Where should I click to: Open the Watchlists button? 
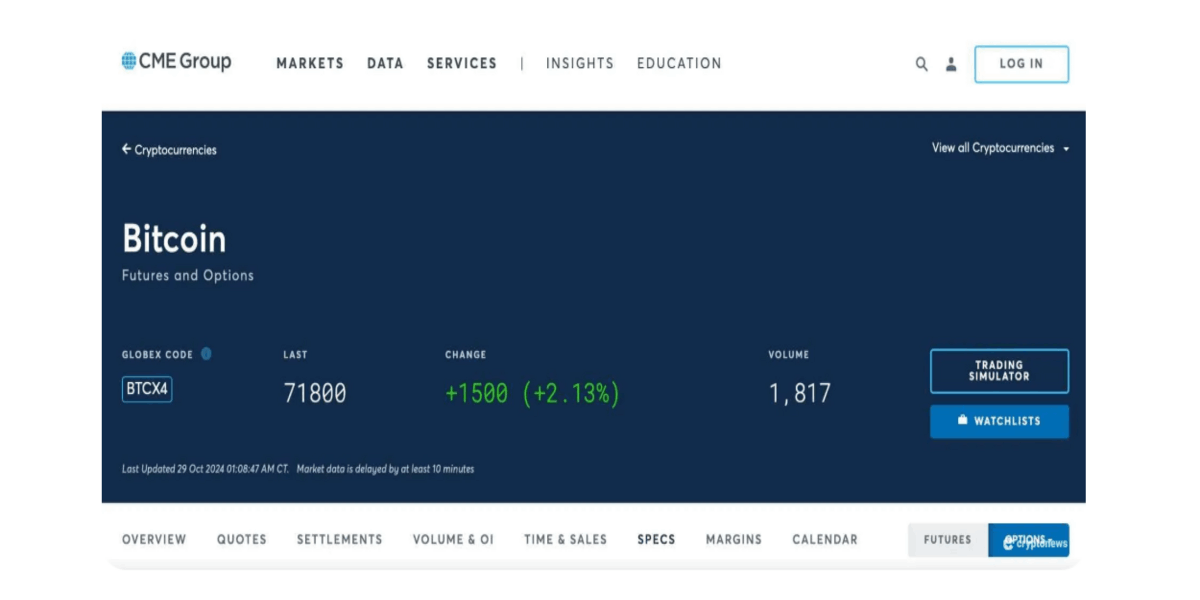click(x=999, y=421)
